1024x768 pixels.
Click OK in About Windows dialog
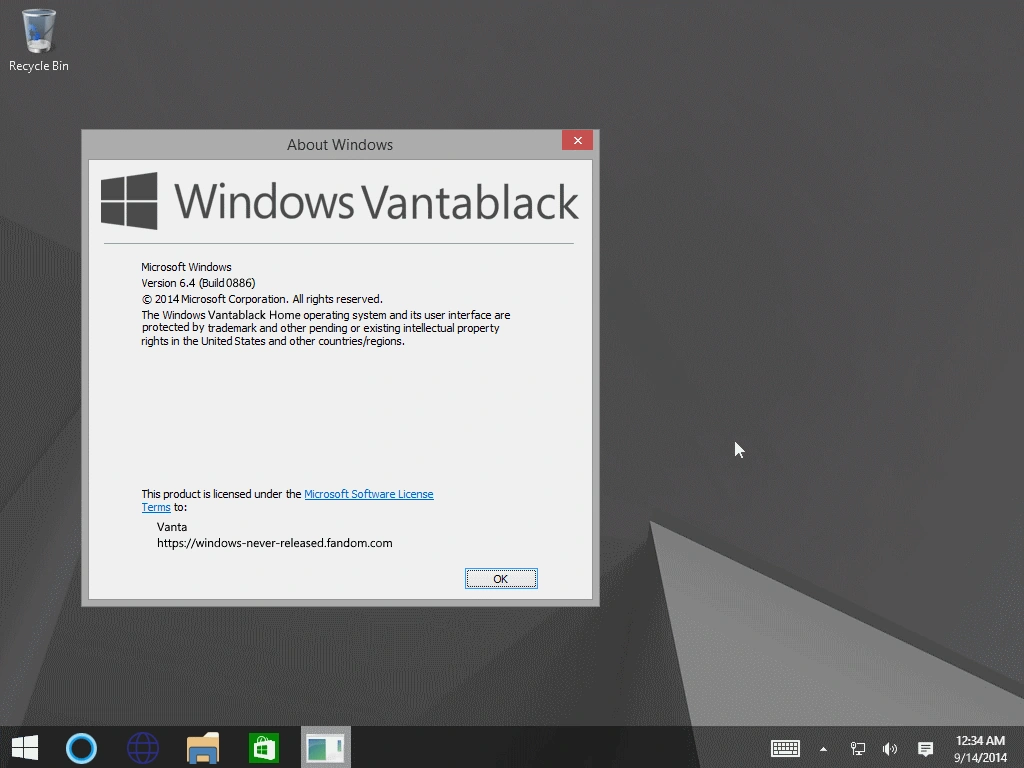(501, 579)
